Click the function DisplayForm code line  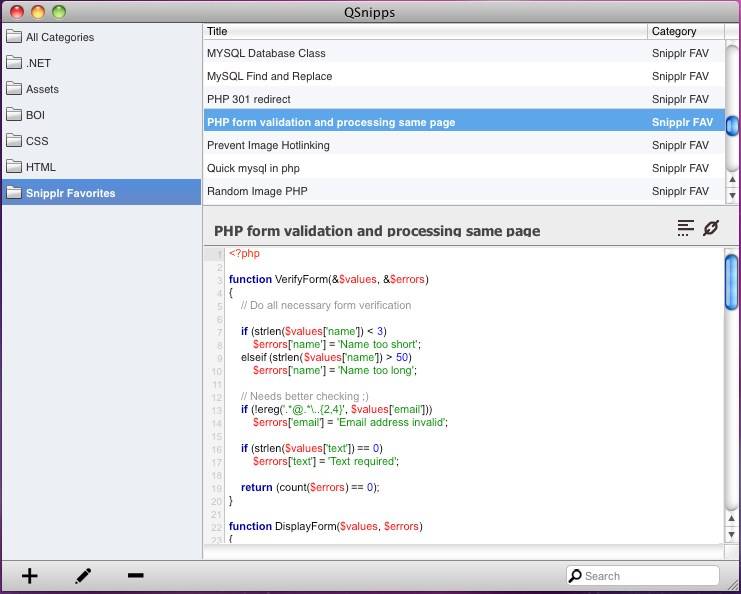tap(326, 526)
